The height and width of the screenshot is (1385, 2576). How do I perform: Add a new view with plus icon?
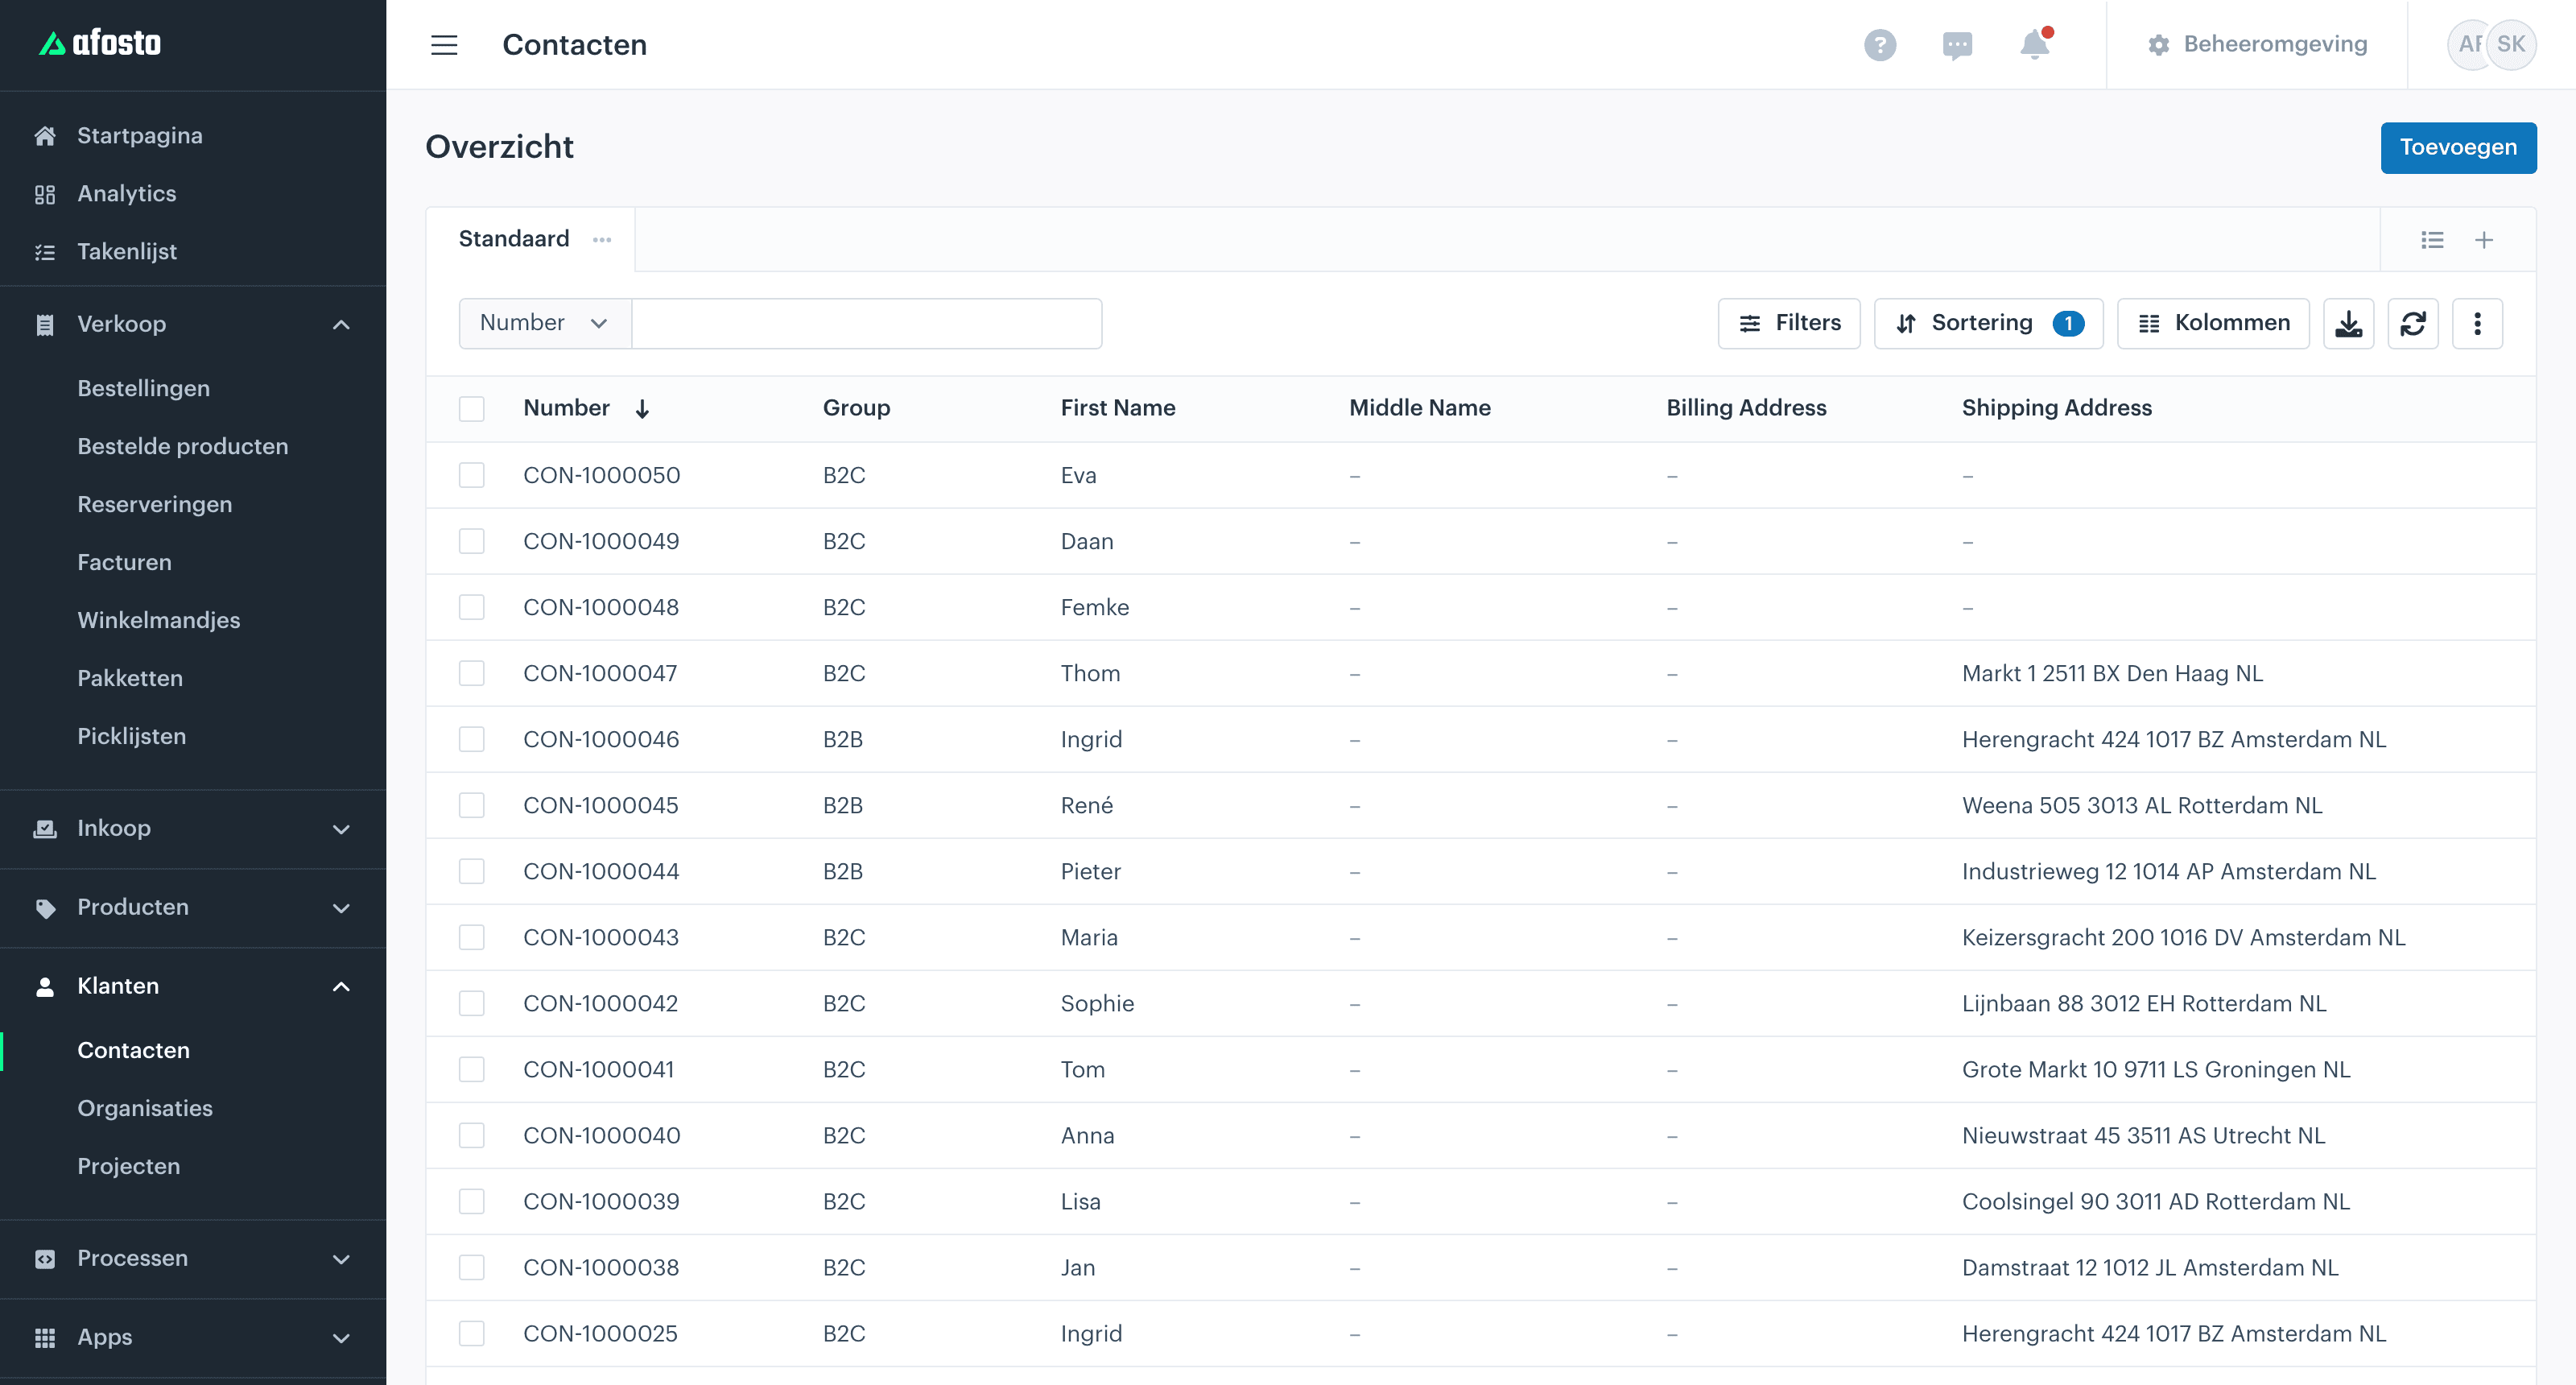(2484, 240)
